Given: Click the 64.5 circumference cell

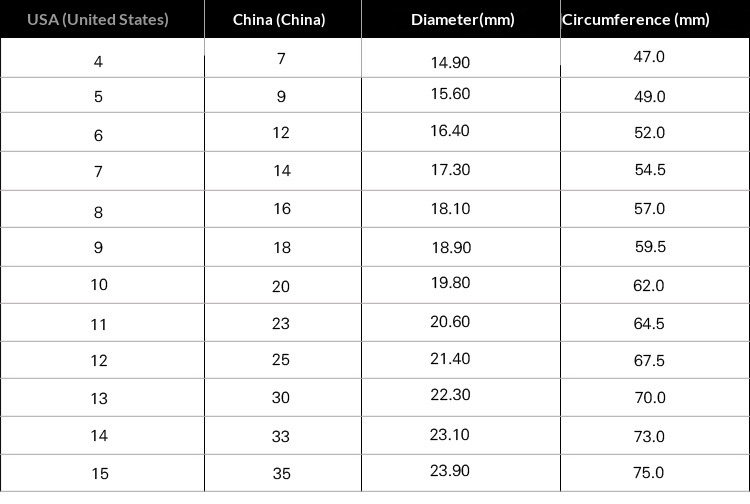Looking at the screenshot, I should click(x=649, y=324).
